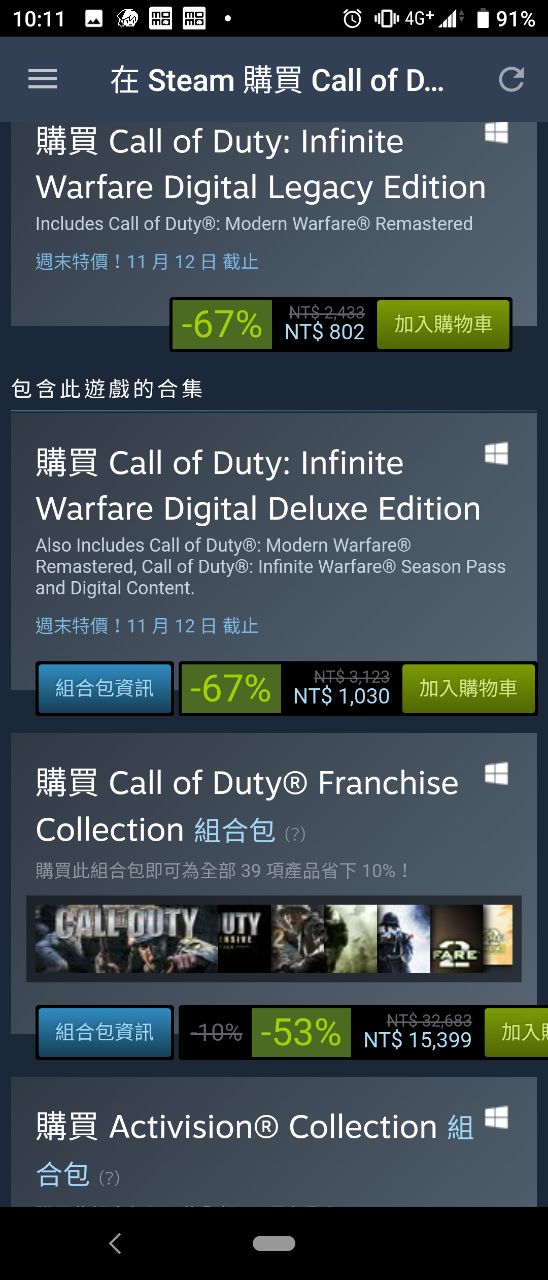This screenshot has width=548, height=1280.
Task: Tap the -67% discount badge for Legacy Edition
Action: (222, 324)
